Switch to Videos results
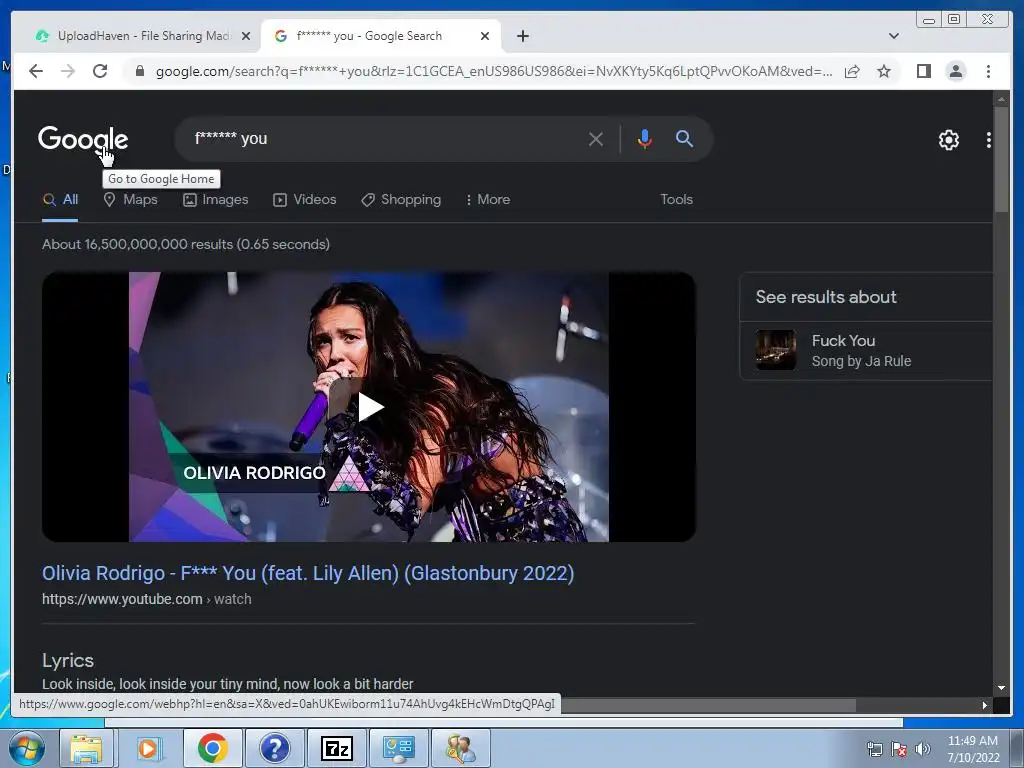 (x=304, y=200)
